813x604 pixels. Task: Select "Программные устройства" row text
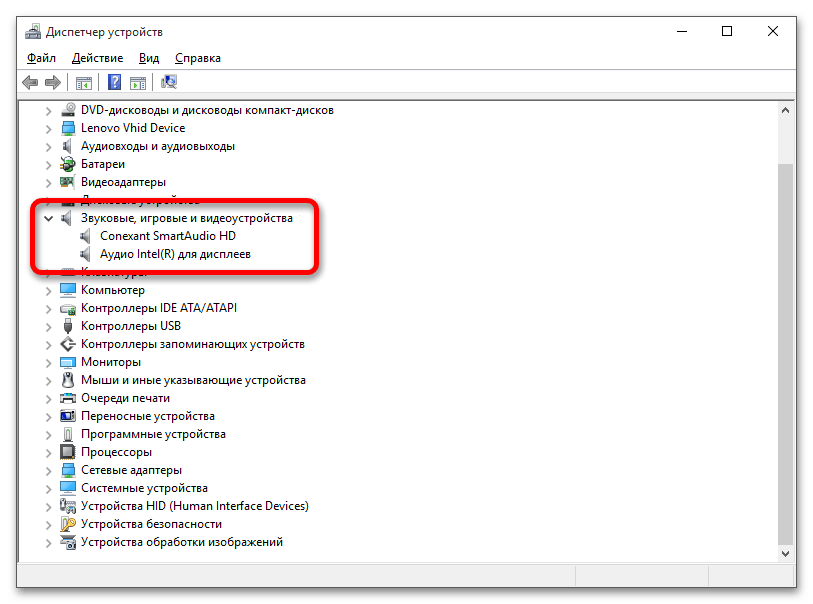click(153, 434)
